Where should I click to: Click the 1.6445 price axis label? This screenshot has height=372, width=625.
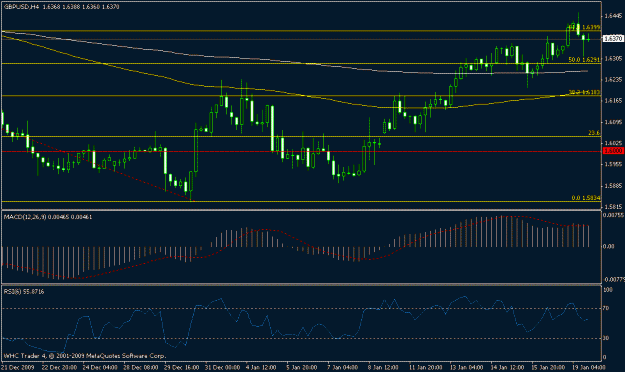click(613, 16)
